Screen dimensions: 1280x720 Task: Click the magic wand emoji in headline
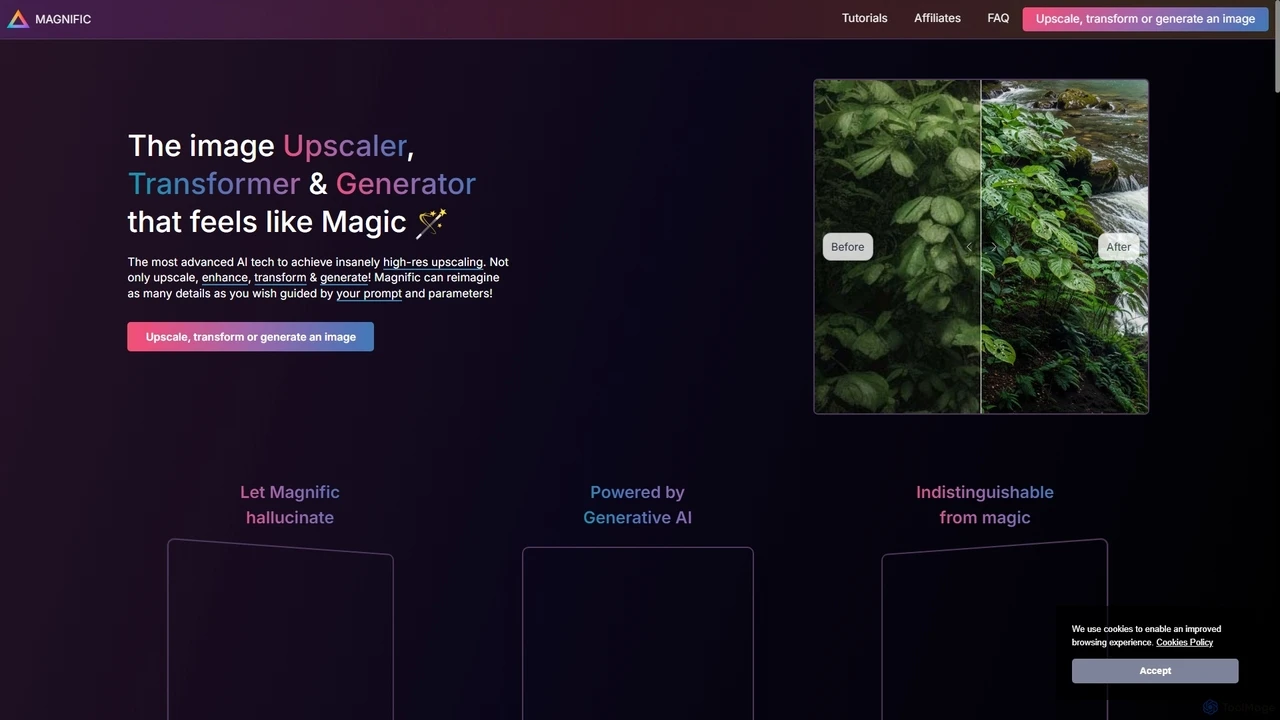tap(431, 222)
